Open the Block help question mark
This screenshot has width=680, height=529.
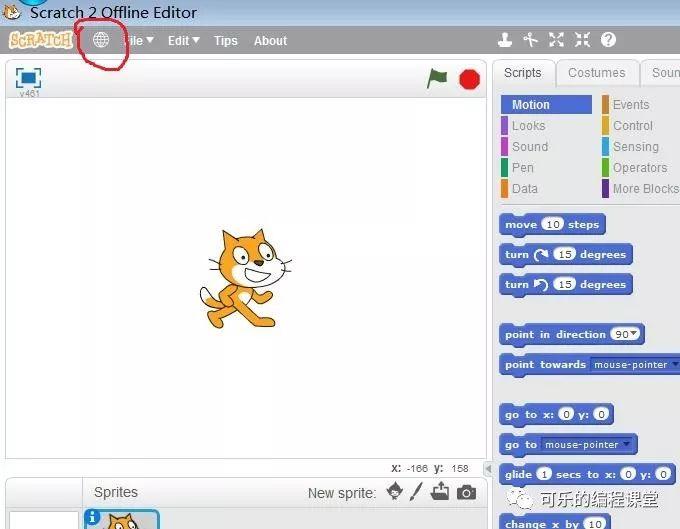tap(608, 40)
